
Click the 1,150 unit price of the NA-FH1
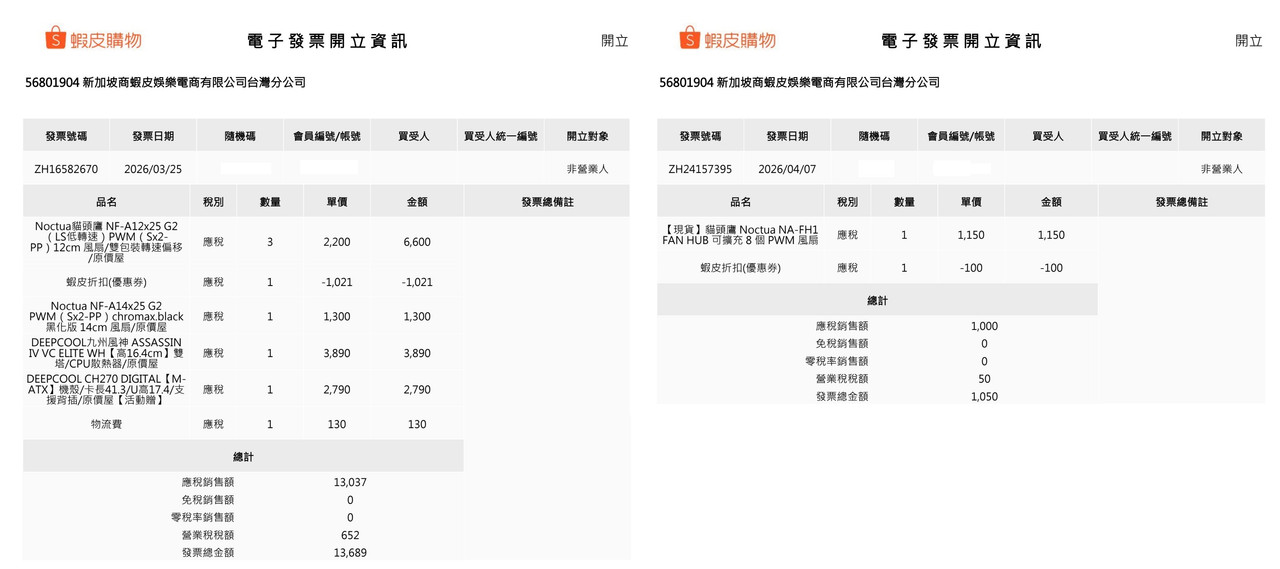click(x=971, y=235)
